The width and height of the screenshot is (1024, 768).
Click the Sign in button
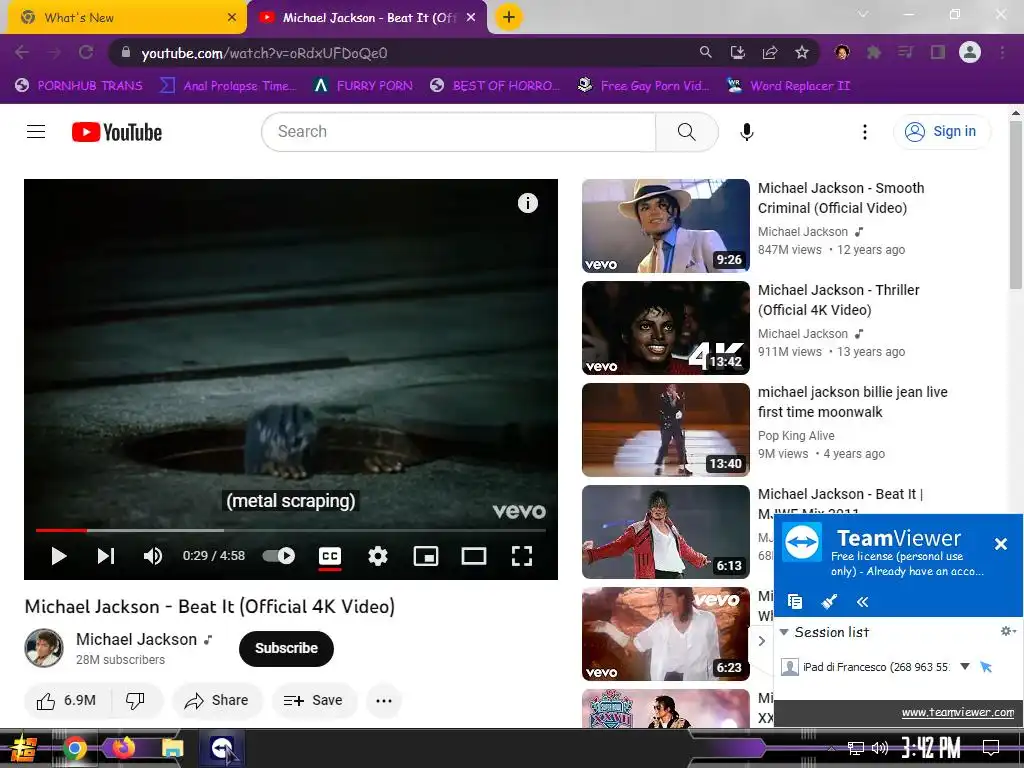[x=941, y=132]
